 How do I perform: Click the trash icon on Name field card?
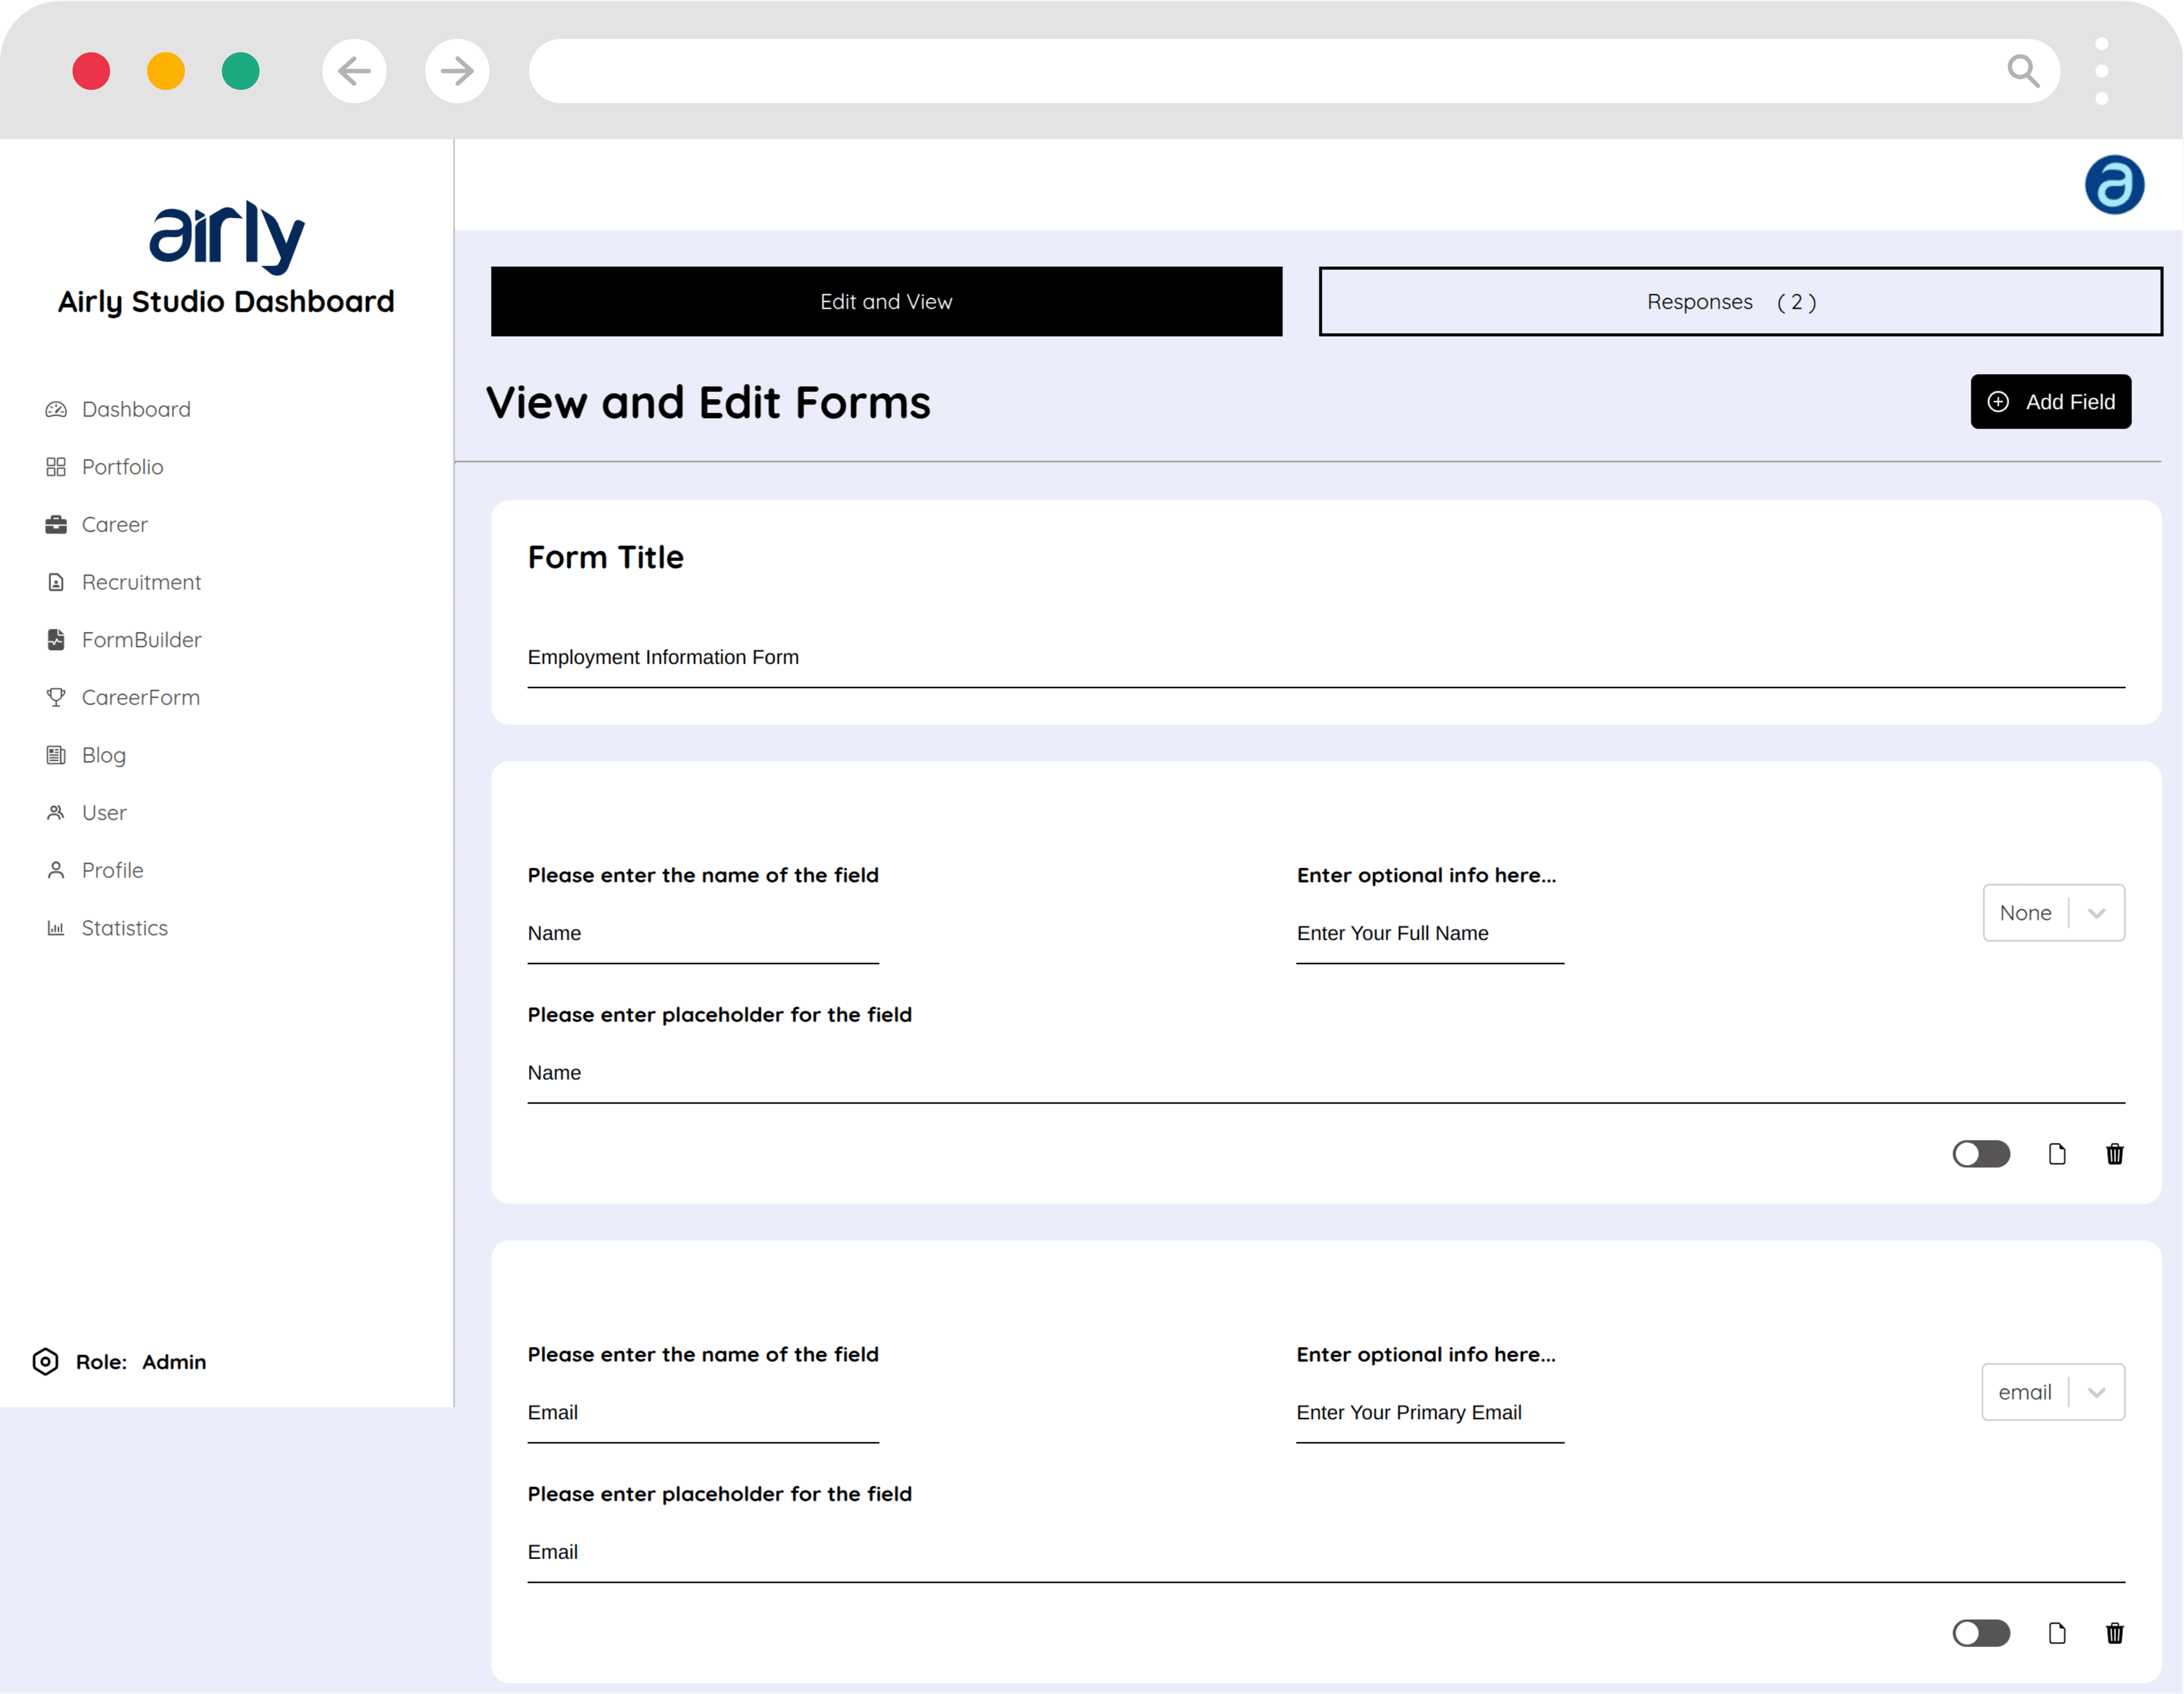click(x=2114, y=1154)
